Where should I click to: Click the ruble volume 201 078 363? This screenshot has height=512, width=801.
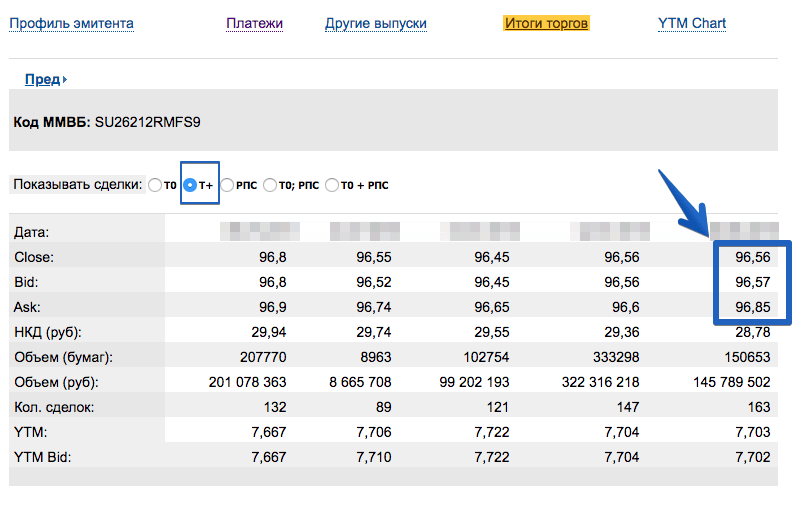click(x=247, y=382)
